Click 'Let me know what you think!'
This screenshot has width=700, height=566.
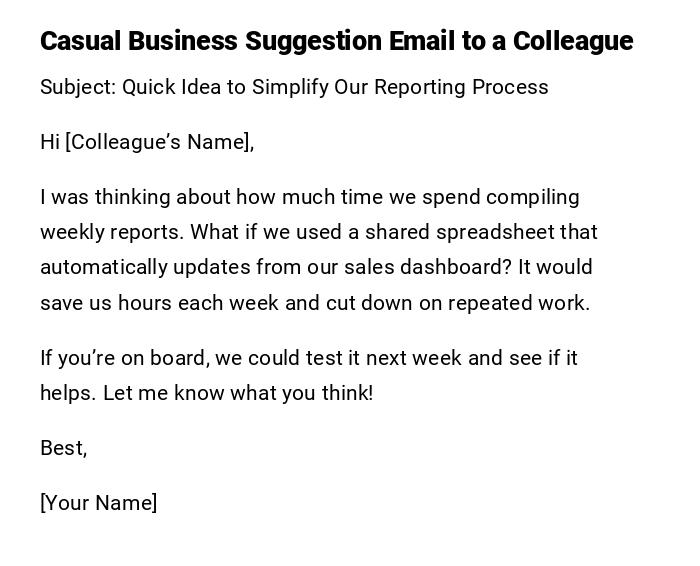click(238, 393)
